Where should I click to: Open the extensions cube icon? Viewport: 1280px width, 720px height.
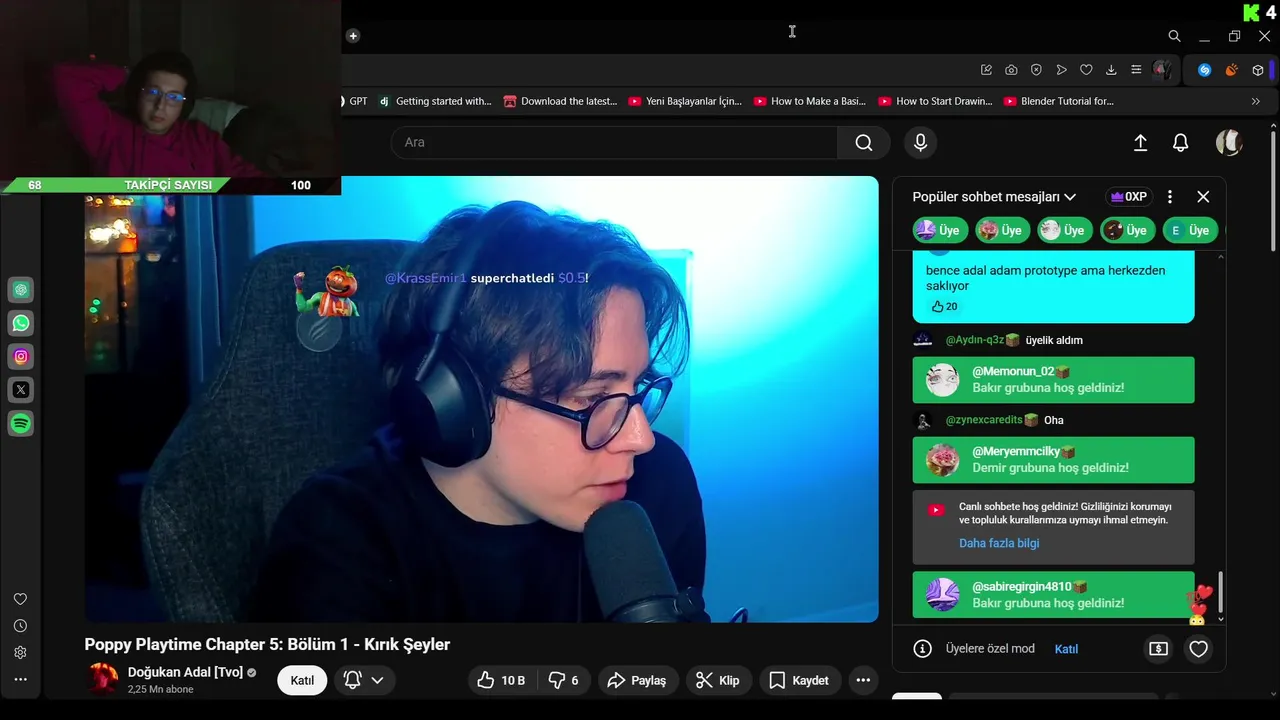click(1258, 70)
